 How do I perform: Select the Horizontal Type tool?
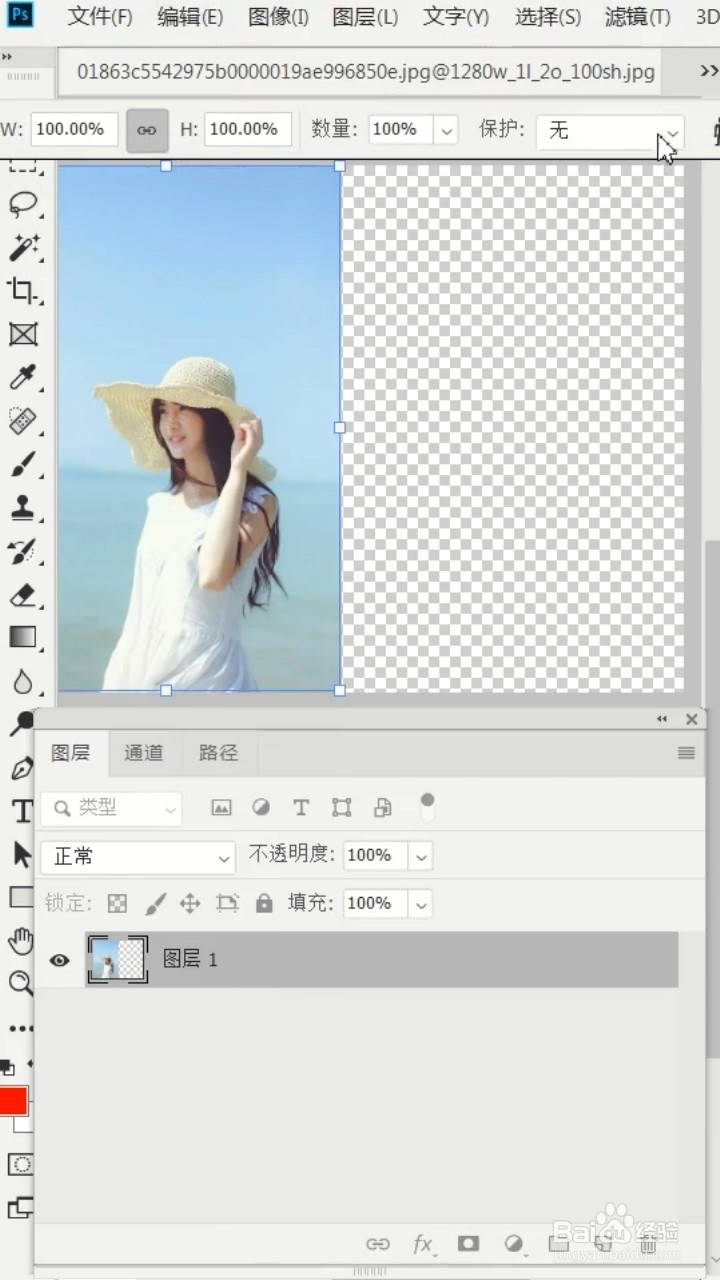pyautogui.click(x=22, y=811)
